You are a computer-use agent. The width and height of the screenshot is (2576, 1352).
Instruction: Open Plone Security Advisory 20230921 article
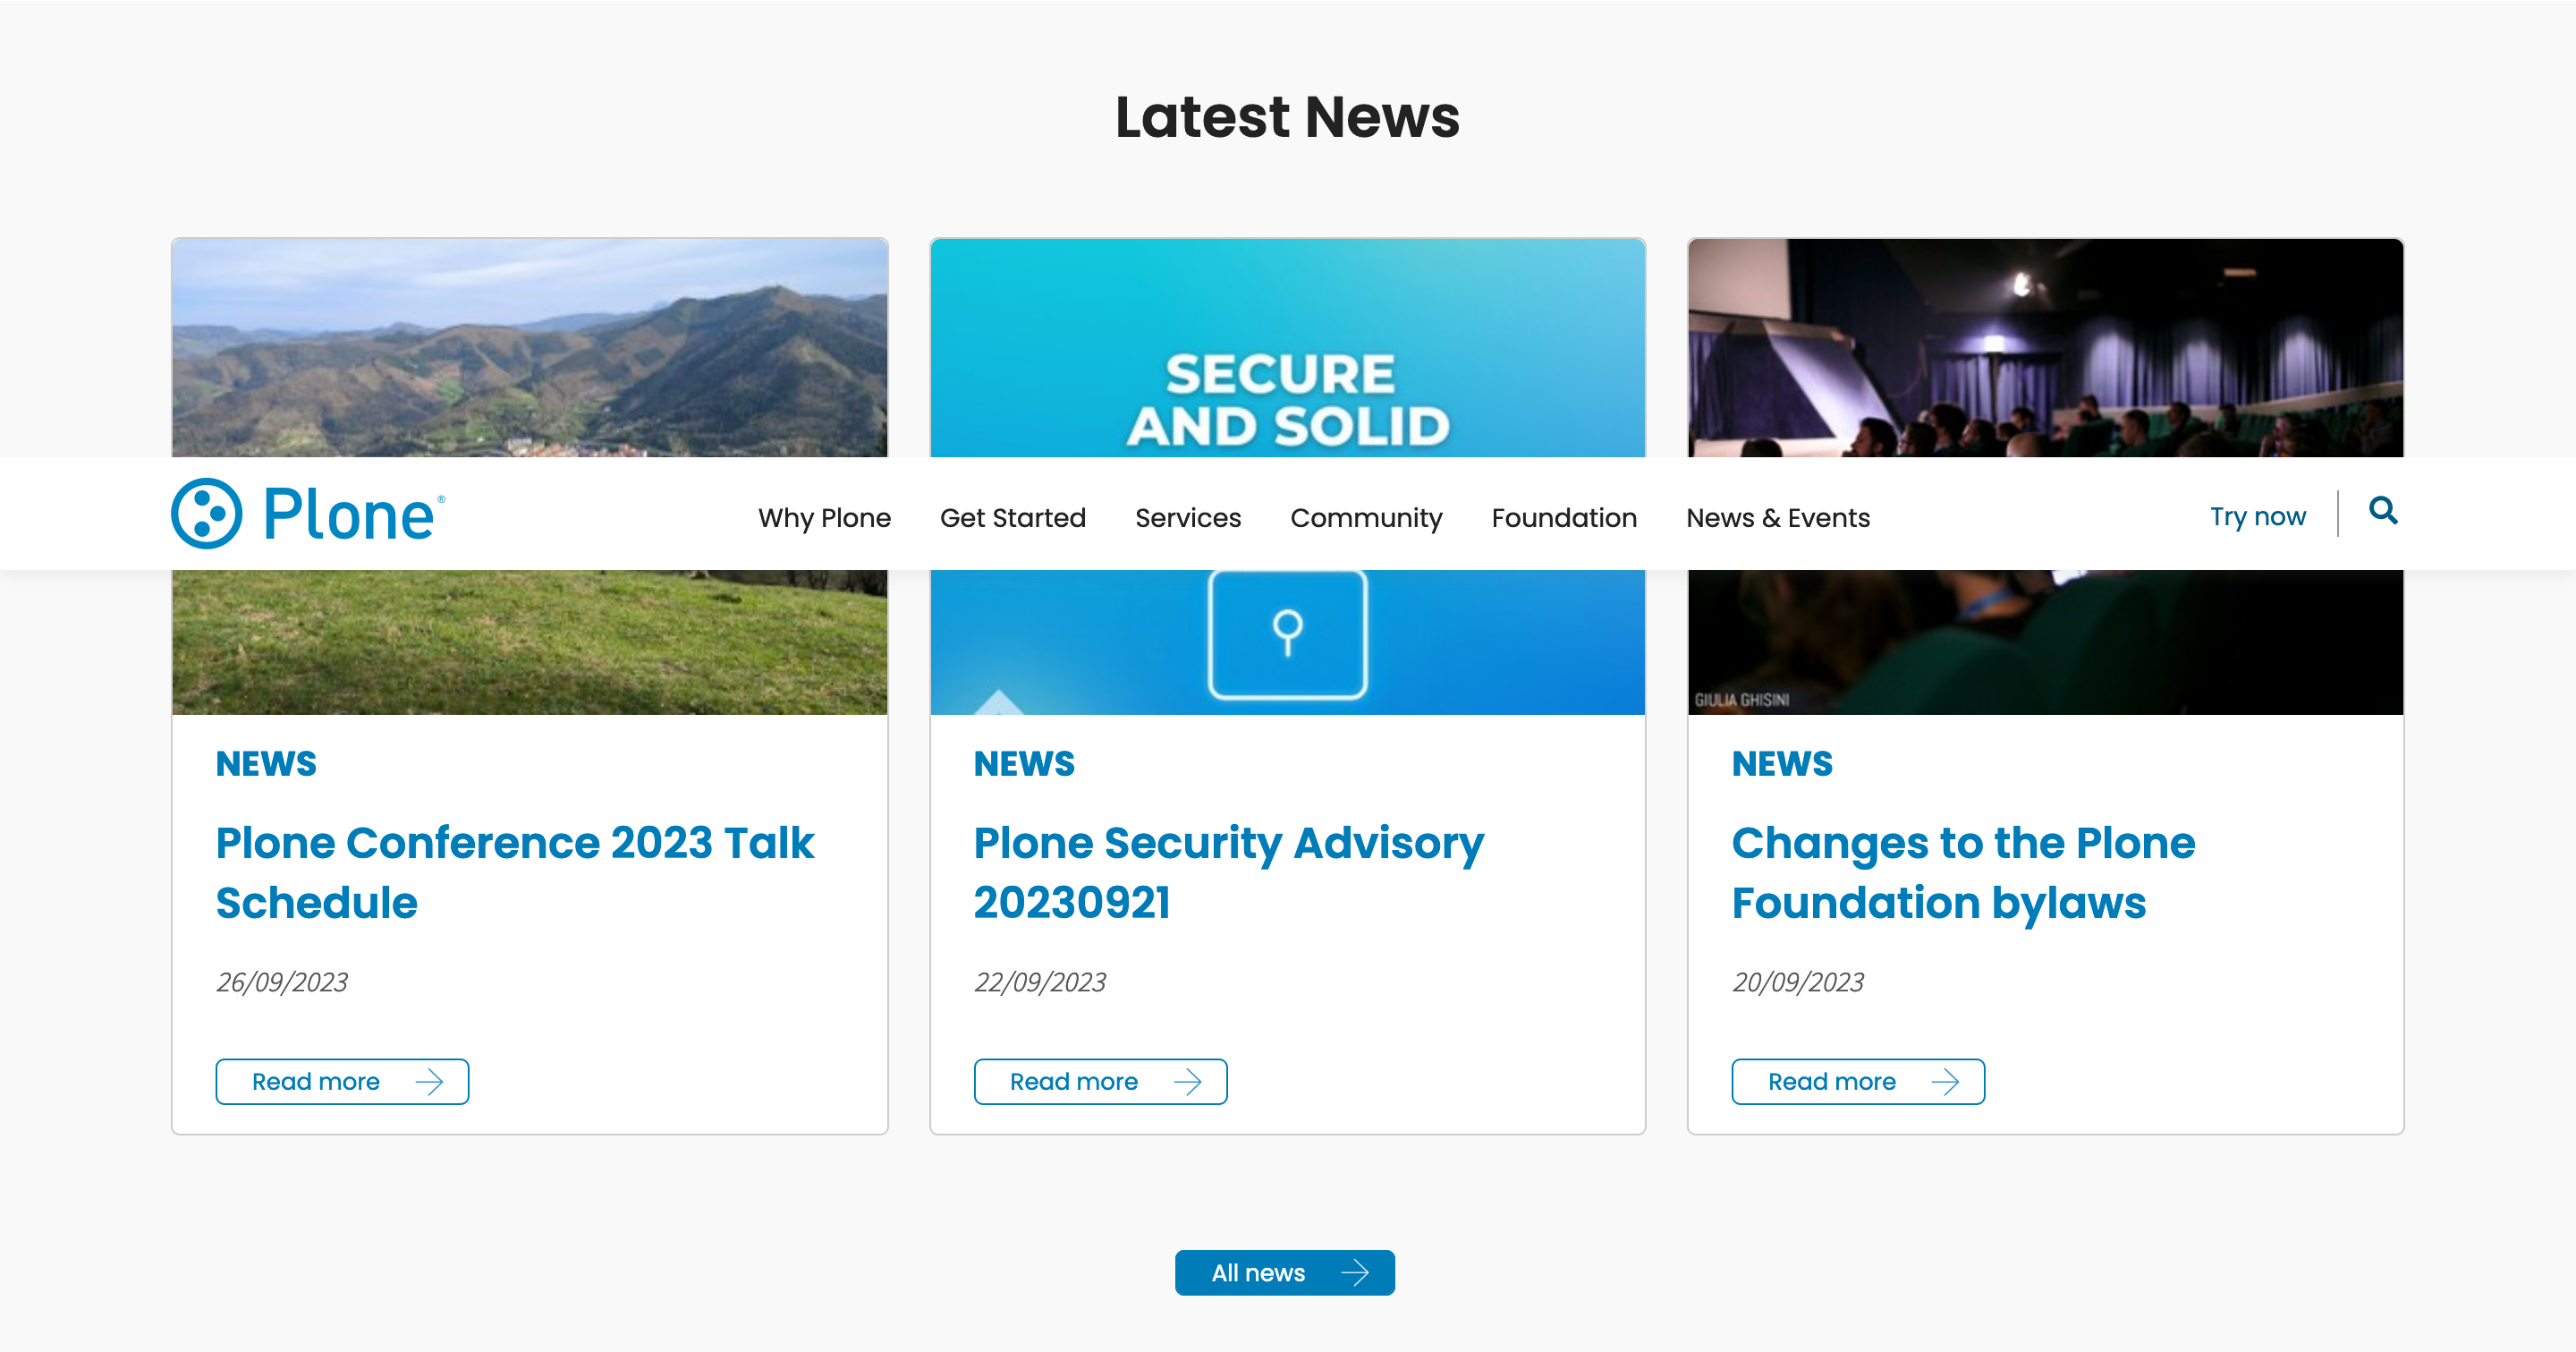(x=1228, y=872)
